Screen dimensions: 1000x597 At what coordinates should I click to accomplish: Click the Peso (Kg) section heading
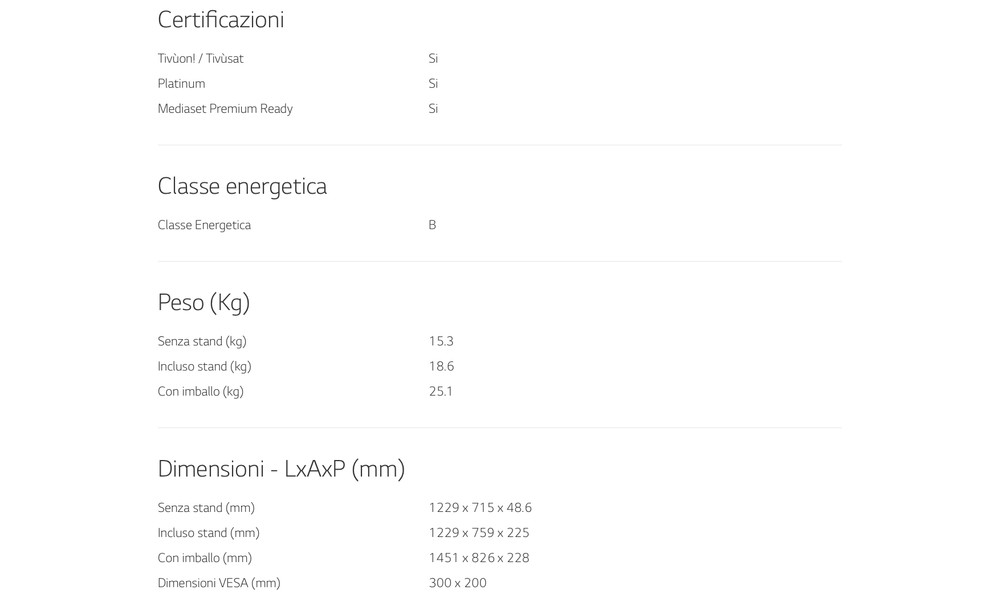[x=204, y=302]
